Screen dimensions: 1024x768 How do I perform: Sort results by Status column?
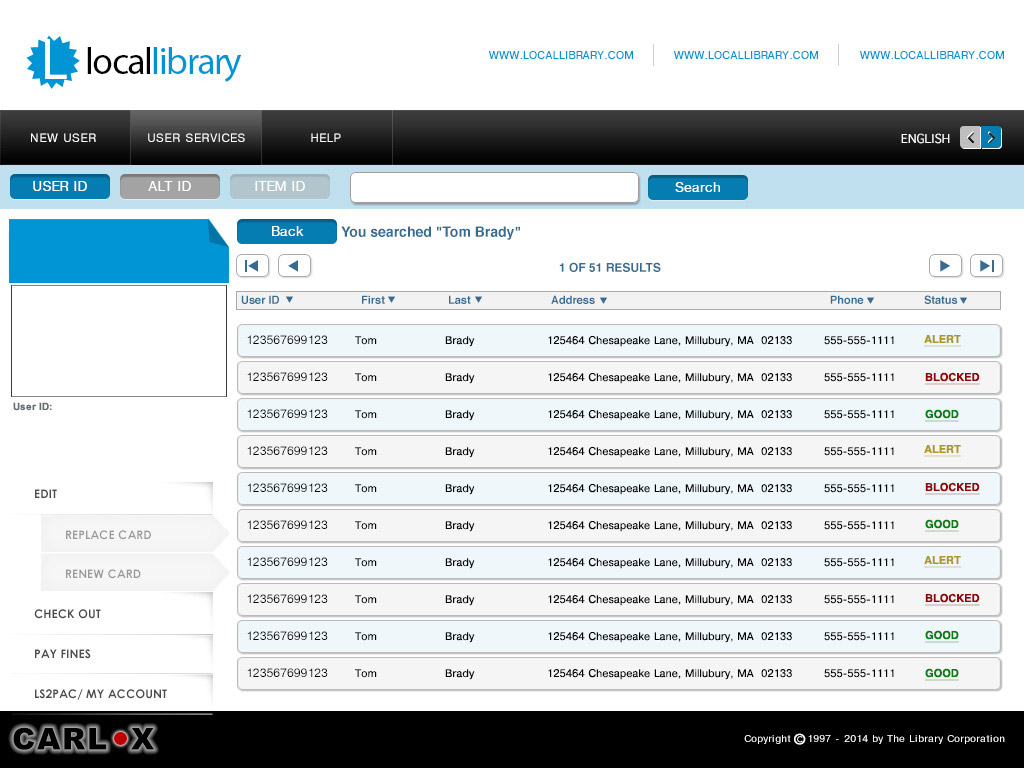click(x=945, y=300)
